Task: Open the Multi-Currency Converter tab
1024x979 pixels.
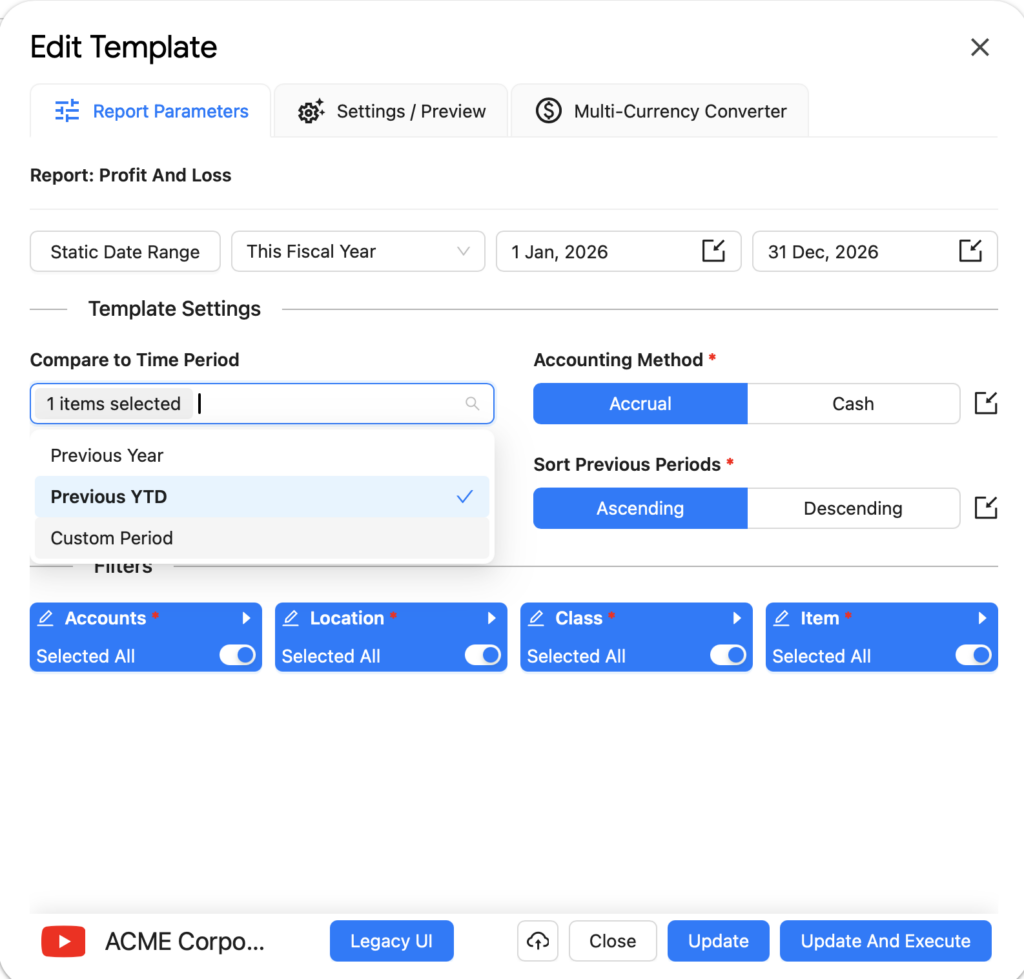Action: click(660, 111)
